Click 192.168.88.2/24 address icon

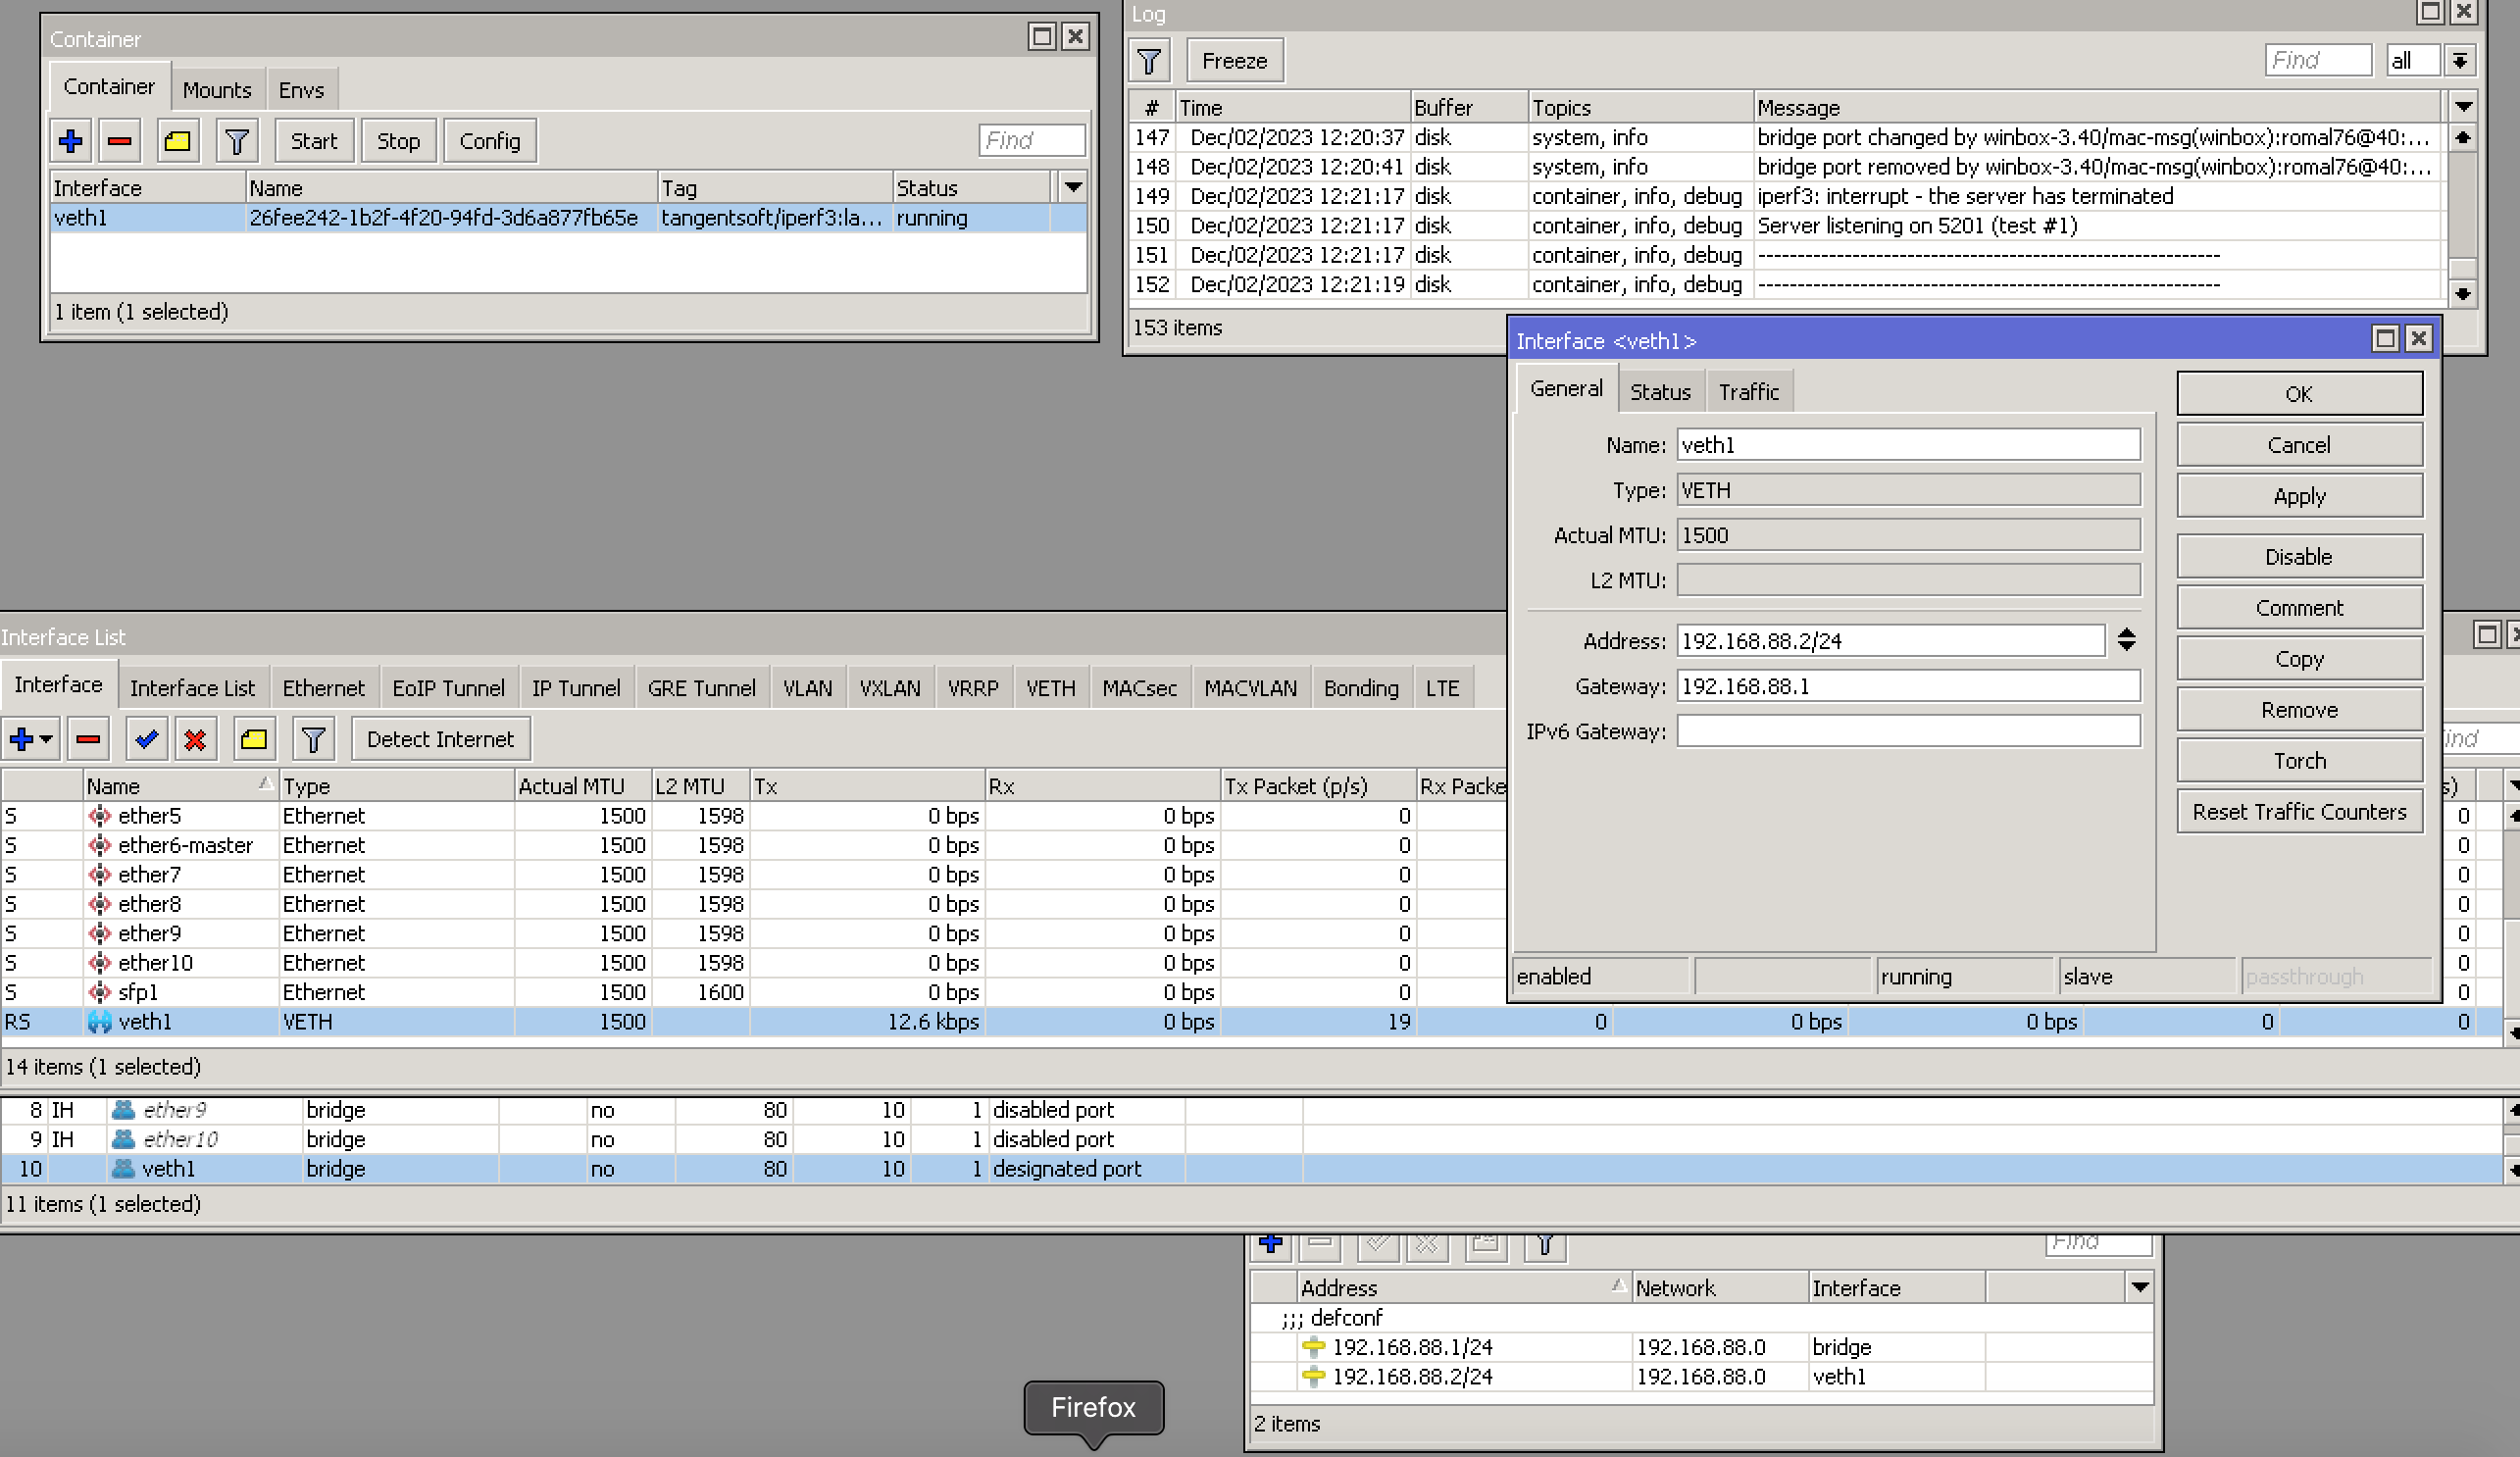(x=1314, y=1377)
